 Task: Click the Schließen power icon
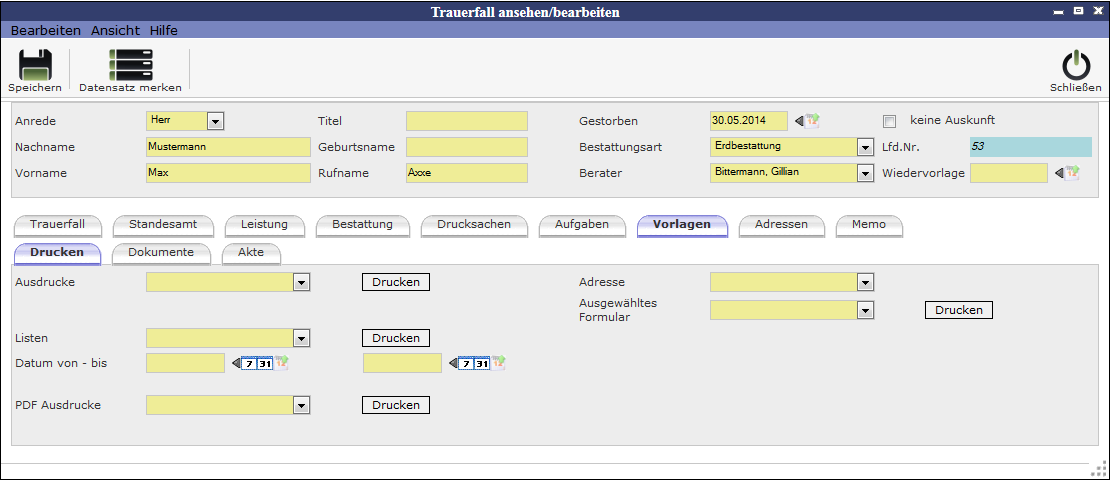[1076, 65]
